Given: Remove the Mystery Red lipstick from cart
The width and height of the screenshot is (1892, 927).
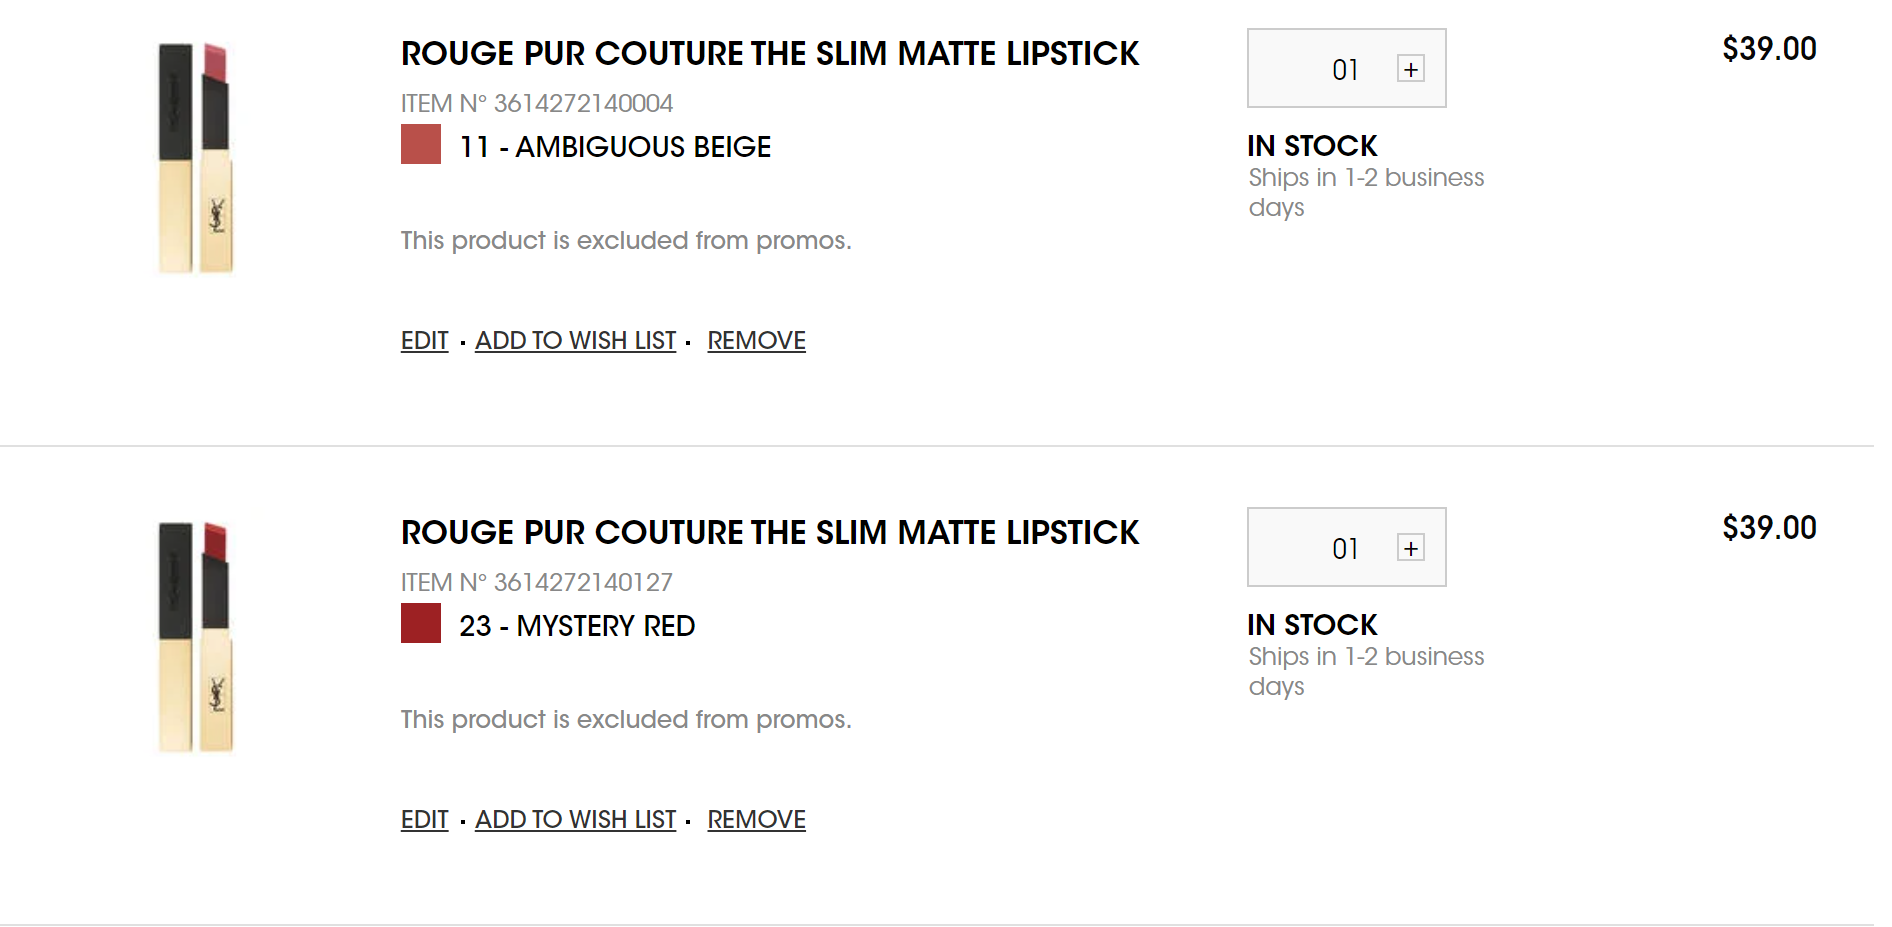Looking at the screenshot, I should click(756, 820).
